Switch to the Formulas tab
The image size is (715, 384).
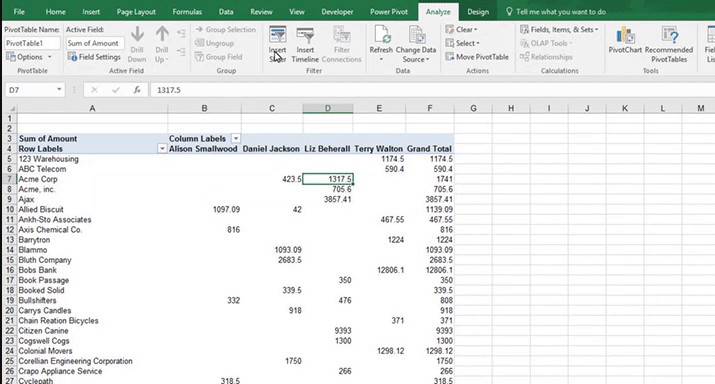pyautogui.click(x=187, y=12)
